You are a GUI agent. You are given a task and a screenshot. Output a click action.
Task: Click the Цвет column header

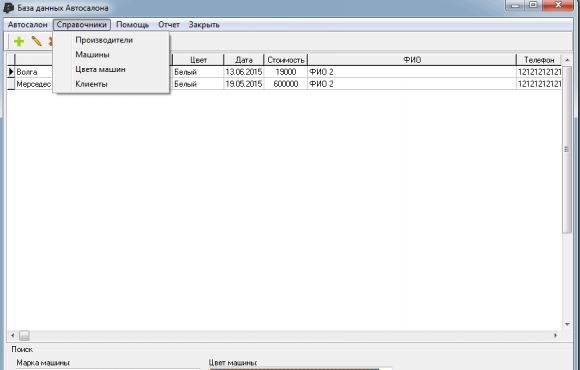pos(198,60)
